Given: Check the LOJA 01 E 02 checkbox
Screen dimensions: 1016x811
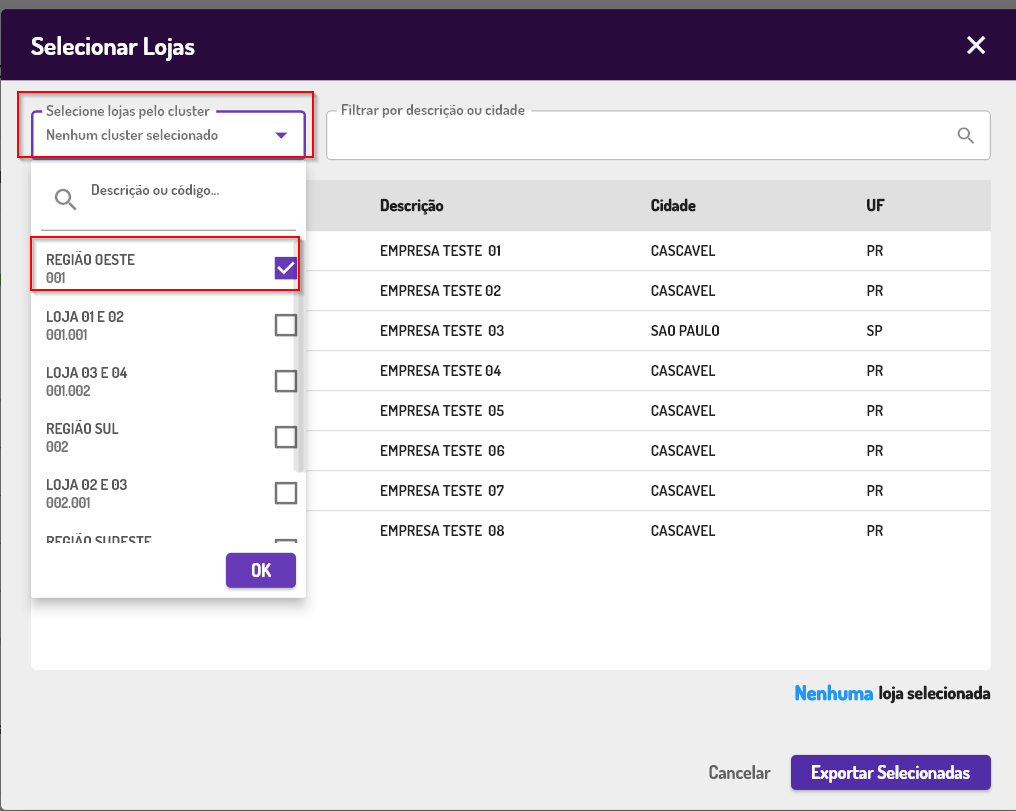Looking at the screenshot, I should pyautogui.click(x=285, y=325).
